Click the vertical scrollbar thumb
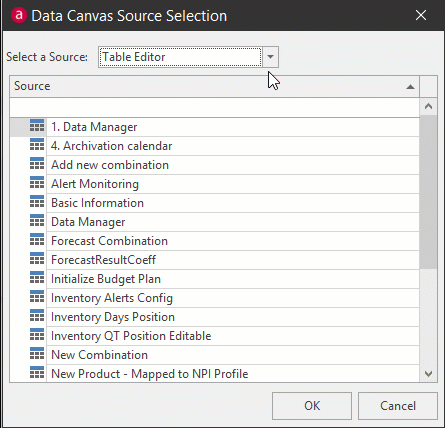The image size is (445, 428). (x=428, y=192)
